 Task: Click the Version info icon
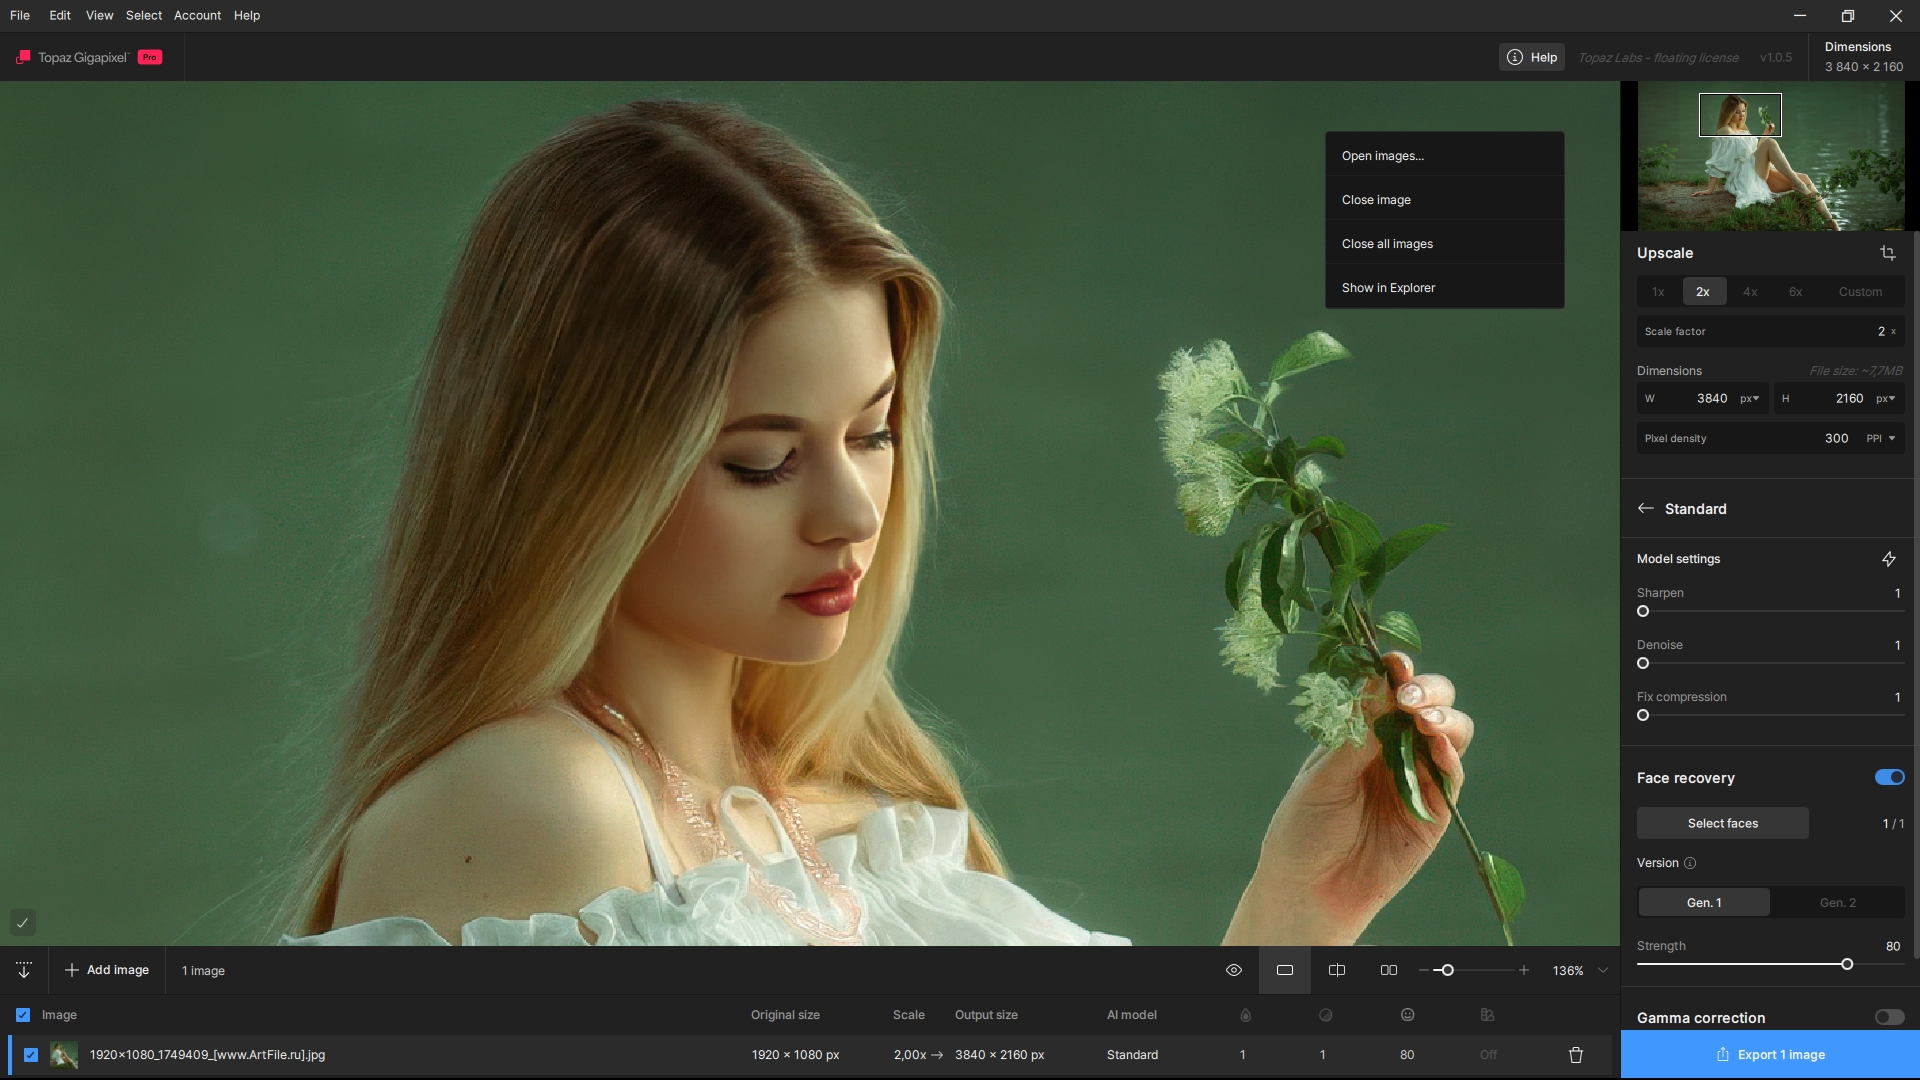1690,863
